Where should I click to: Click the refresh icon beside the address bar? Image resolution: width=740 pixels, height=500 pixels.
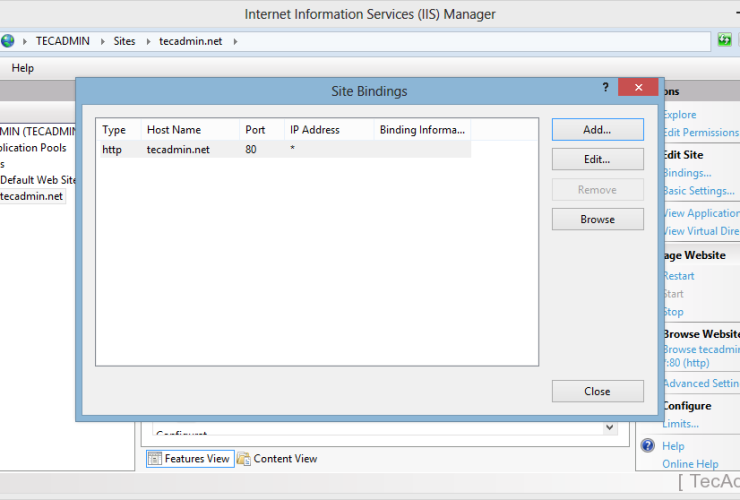tap(725, 41)
